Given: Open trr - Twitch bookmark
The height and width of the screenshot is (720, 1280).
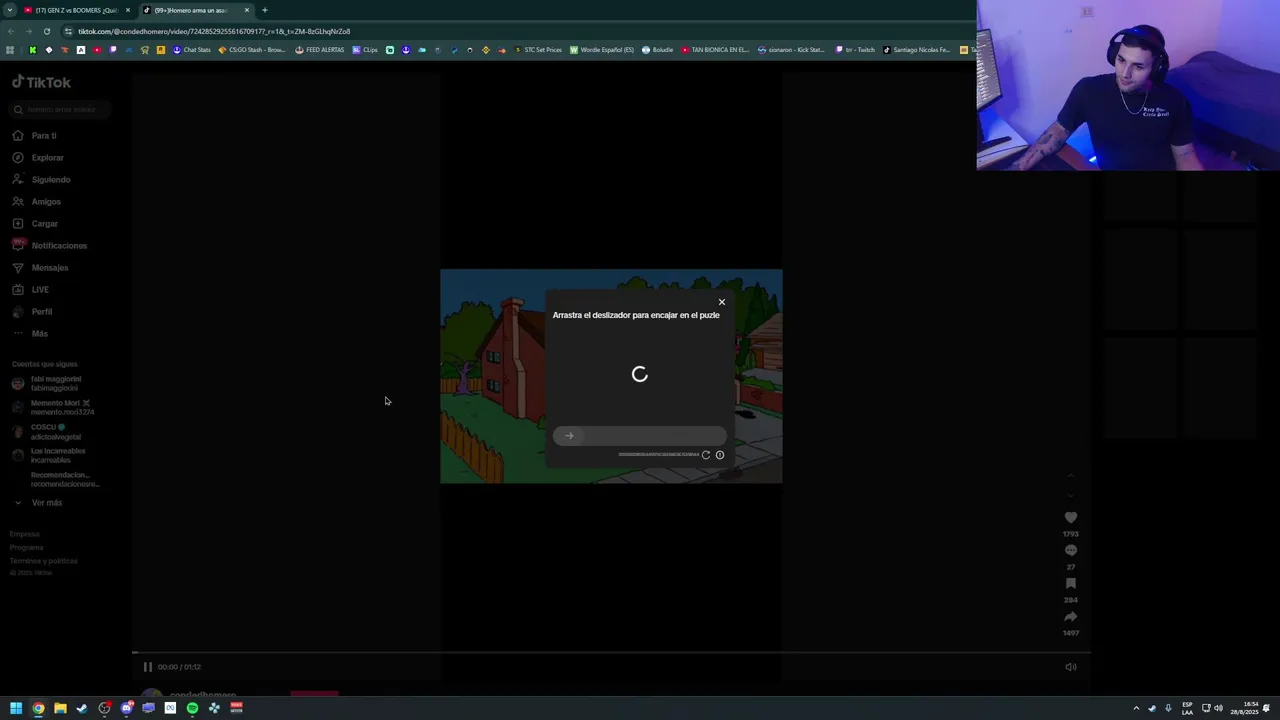Looking at the screenshot, I should point(855,50).
